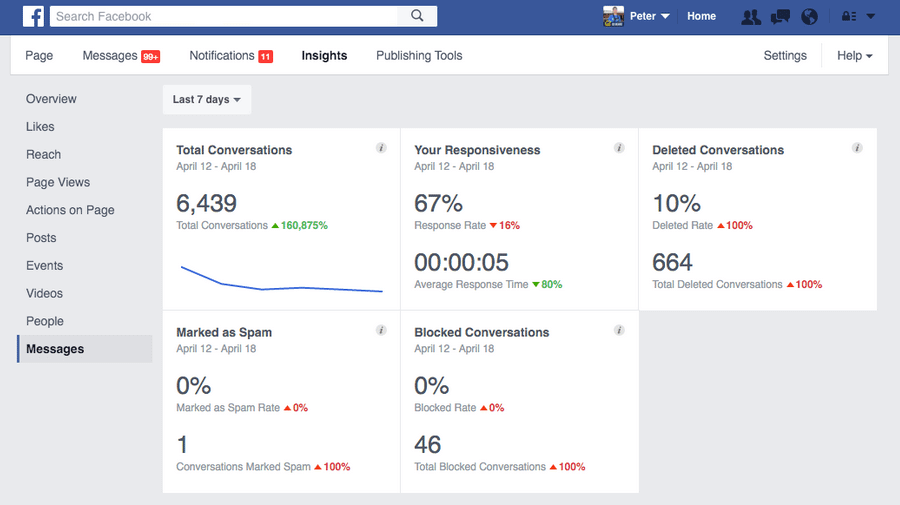
Task: Expand the Help dropdown menu
Action: click(855, 56)
